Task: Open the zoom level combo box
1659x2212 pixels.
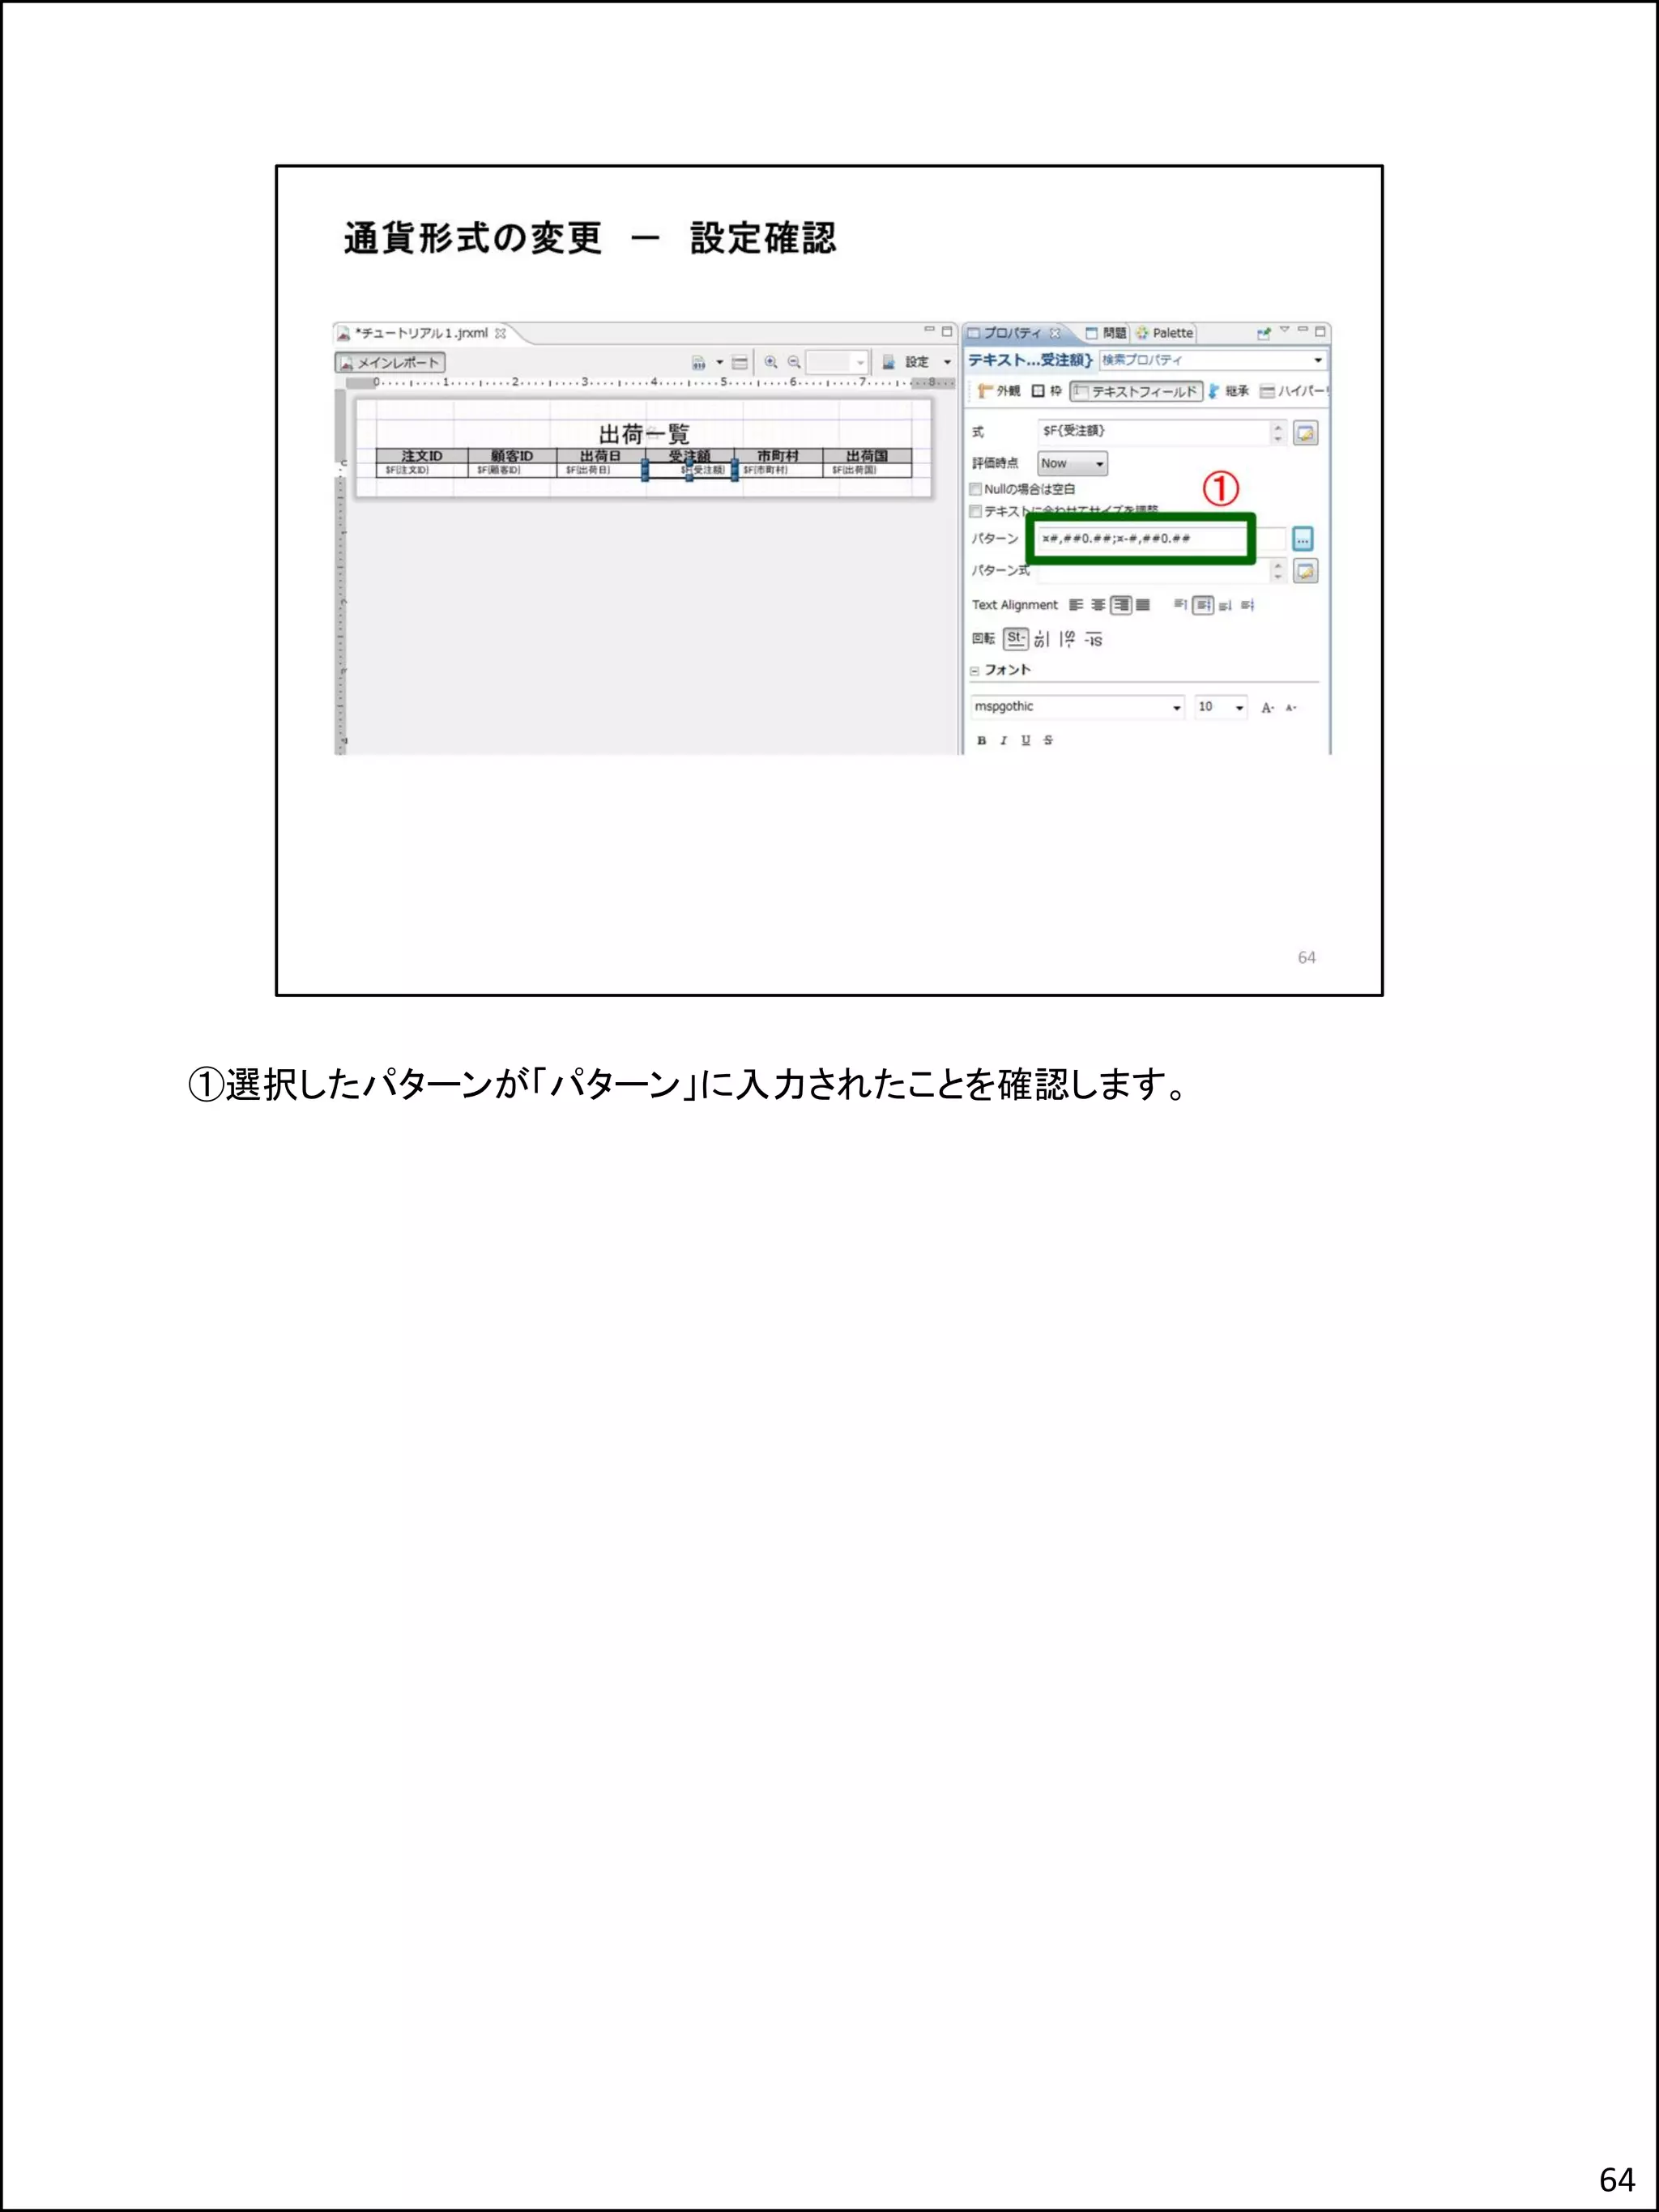Action: [837, 362]
